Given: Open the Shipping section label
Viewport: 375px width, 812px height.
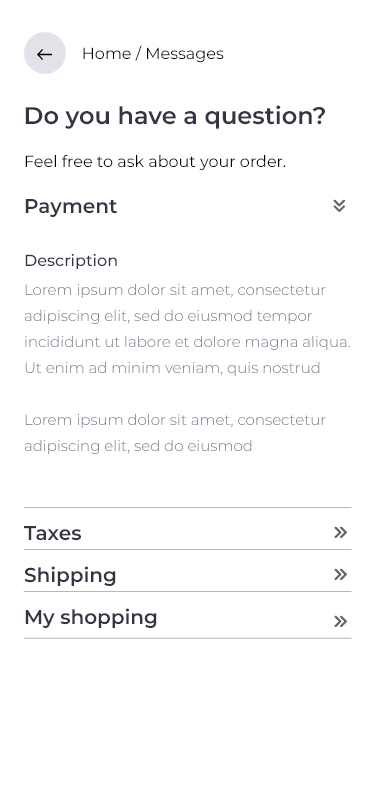Looking at the screenshot, I should [70, 575].
